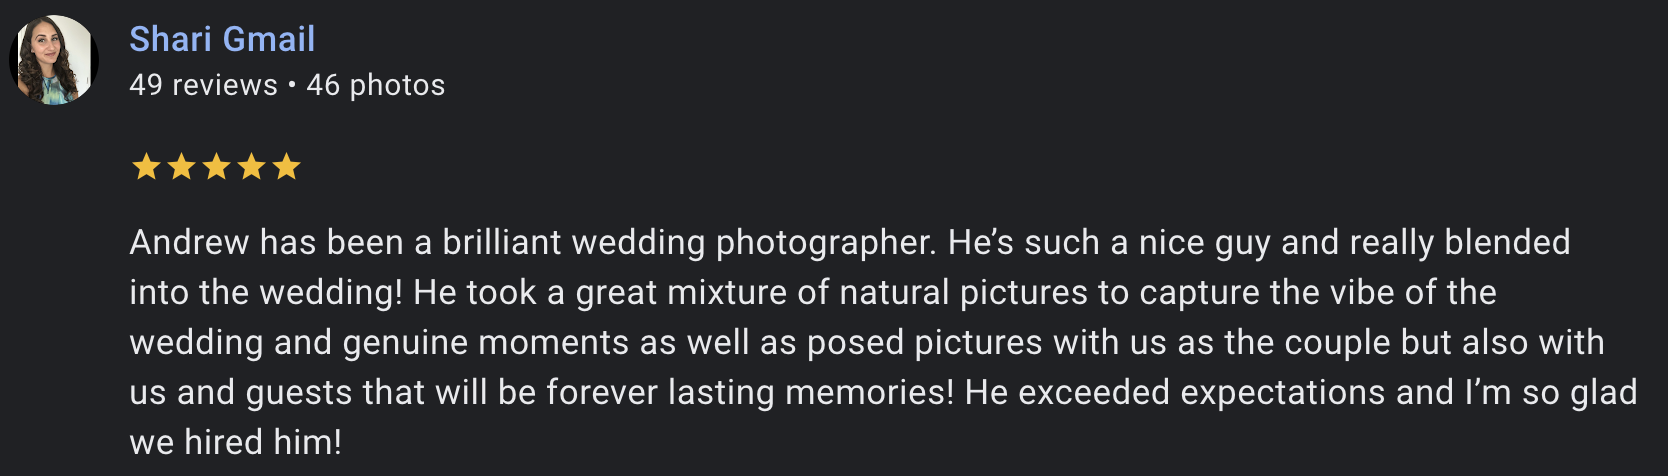This screenshot has width=1668, height=476.
Task: Click the words "natural pictures" in the review
Action: point(963,292)
